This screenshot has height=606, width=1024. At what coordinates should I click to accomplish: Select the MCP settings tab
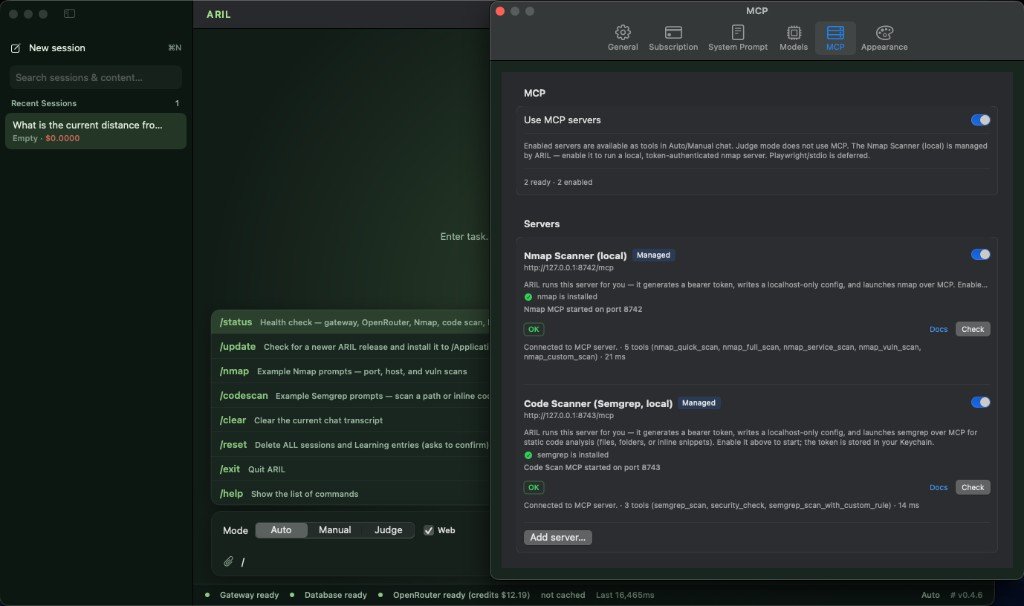(x=835, y=38)
